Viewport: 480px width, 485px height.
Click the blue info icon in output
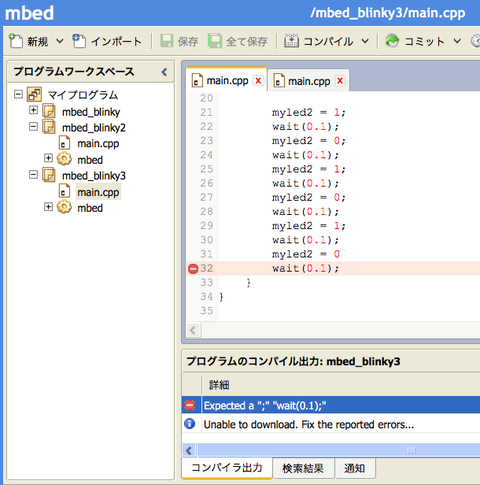190,424
